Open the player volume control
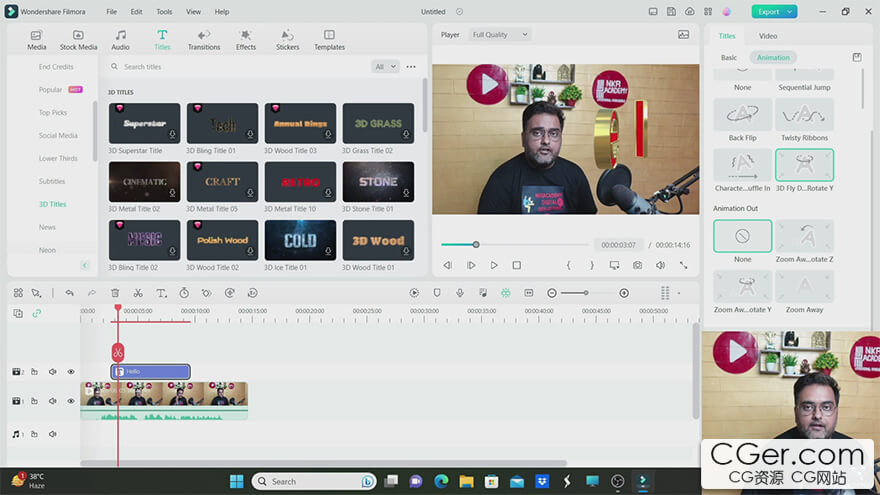The image size is (880, 495). click(661, 265)
